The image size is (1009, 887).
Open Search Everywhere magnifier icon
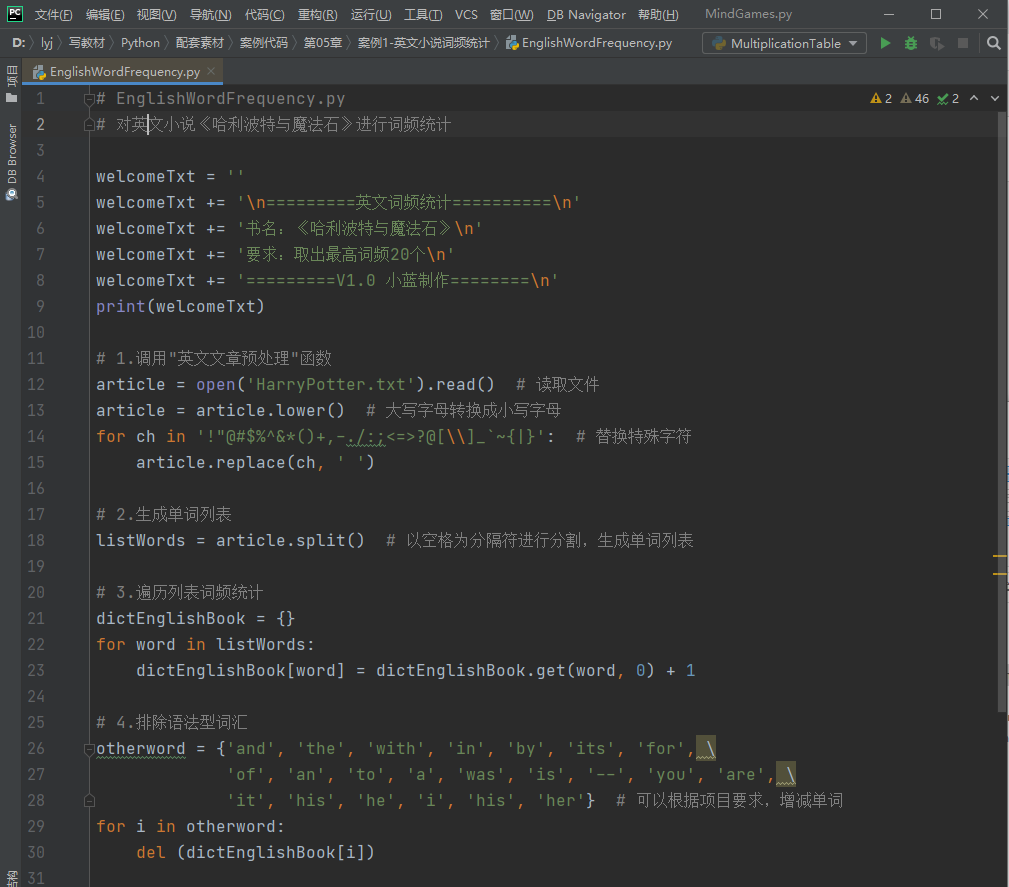click(993, 43)
